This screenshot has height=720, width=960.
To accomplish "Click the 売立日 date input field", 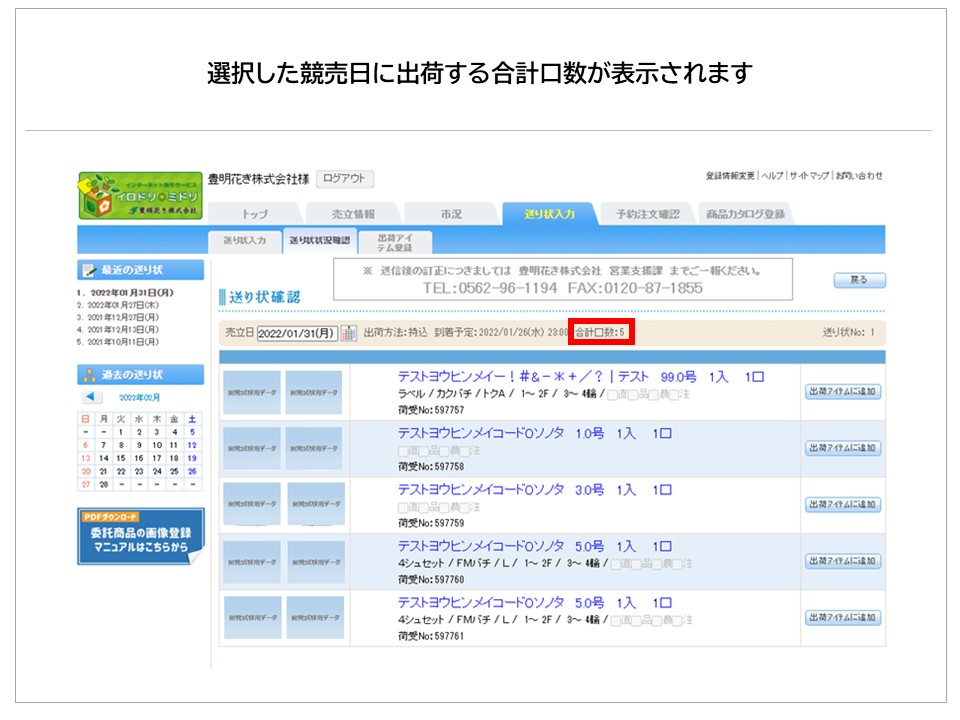I will 297,333.
